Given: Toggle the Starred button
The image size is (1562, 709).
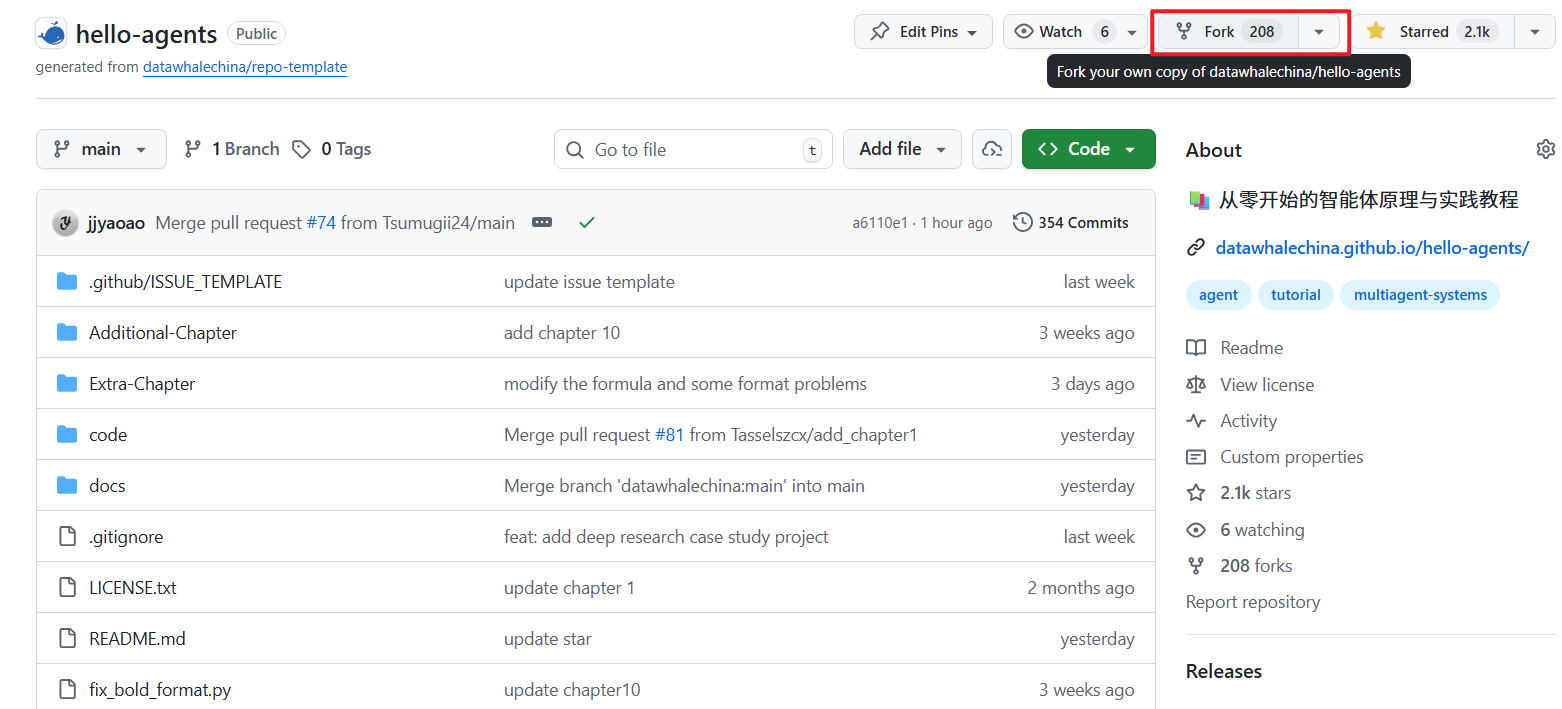Looking at the screenshot, I should (1430, 32).
